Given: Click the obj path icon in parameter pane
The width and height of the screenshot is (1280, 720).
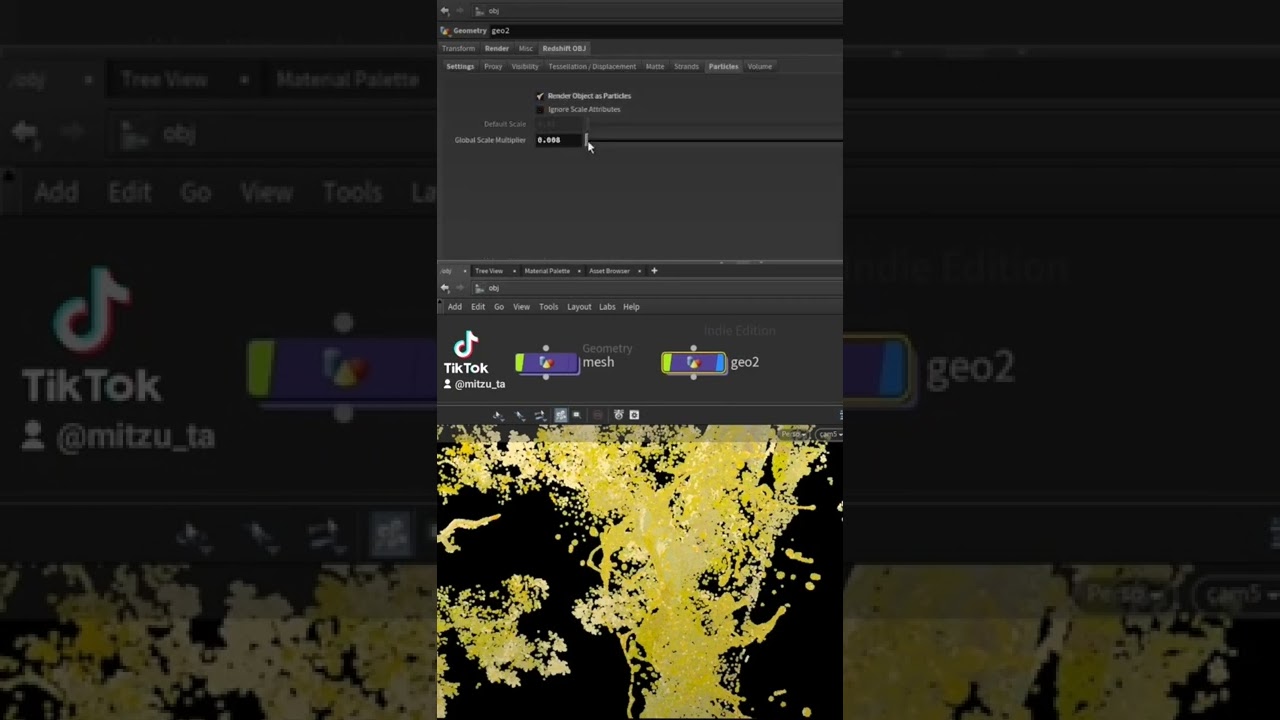Looking at the screenshot, I should pyautogui.click(x=480, y=11).
